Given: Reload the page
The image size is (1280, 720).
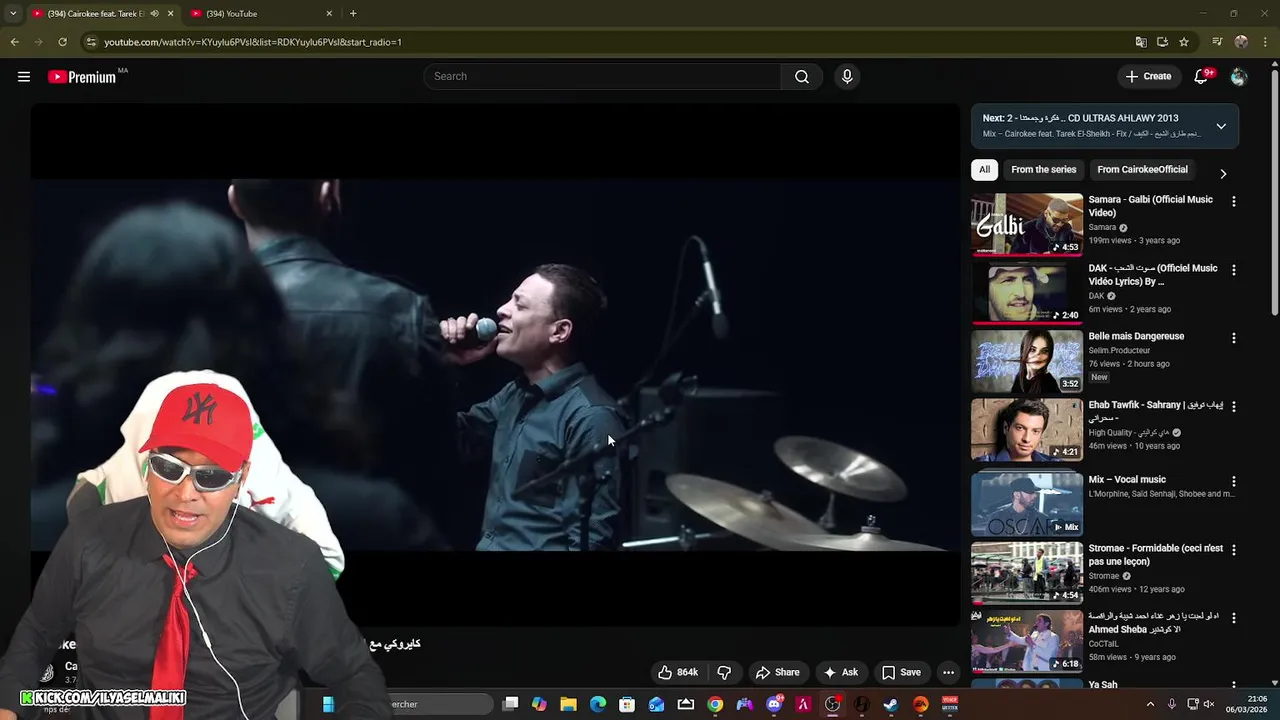Looking at the screenshot, I should point(62,42).
